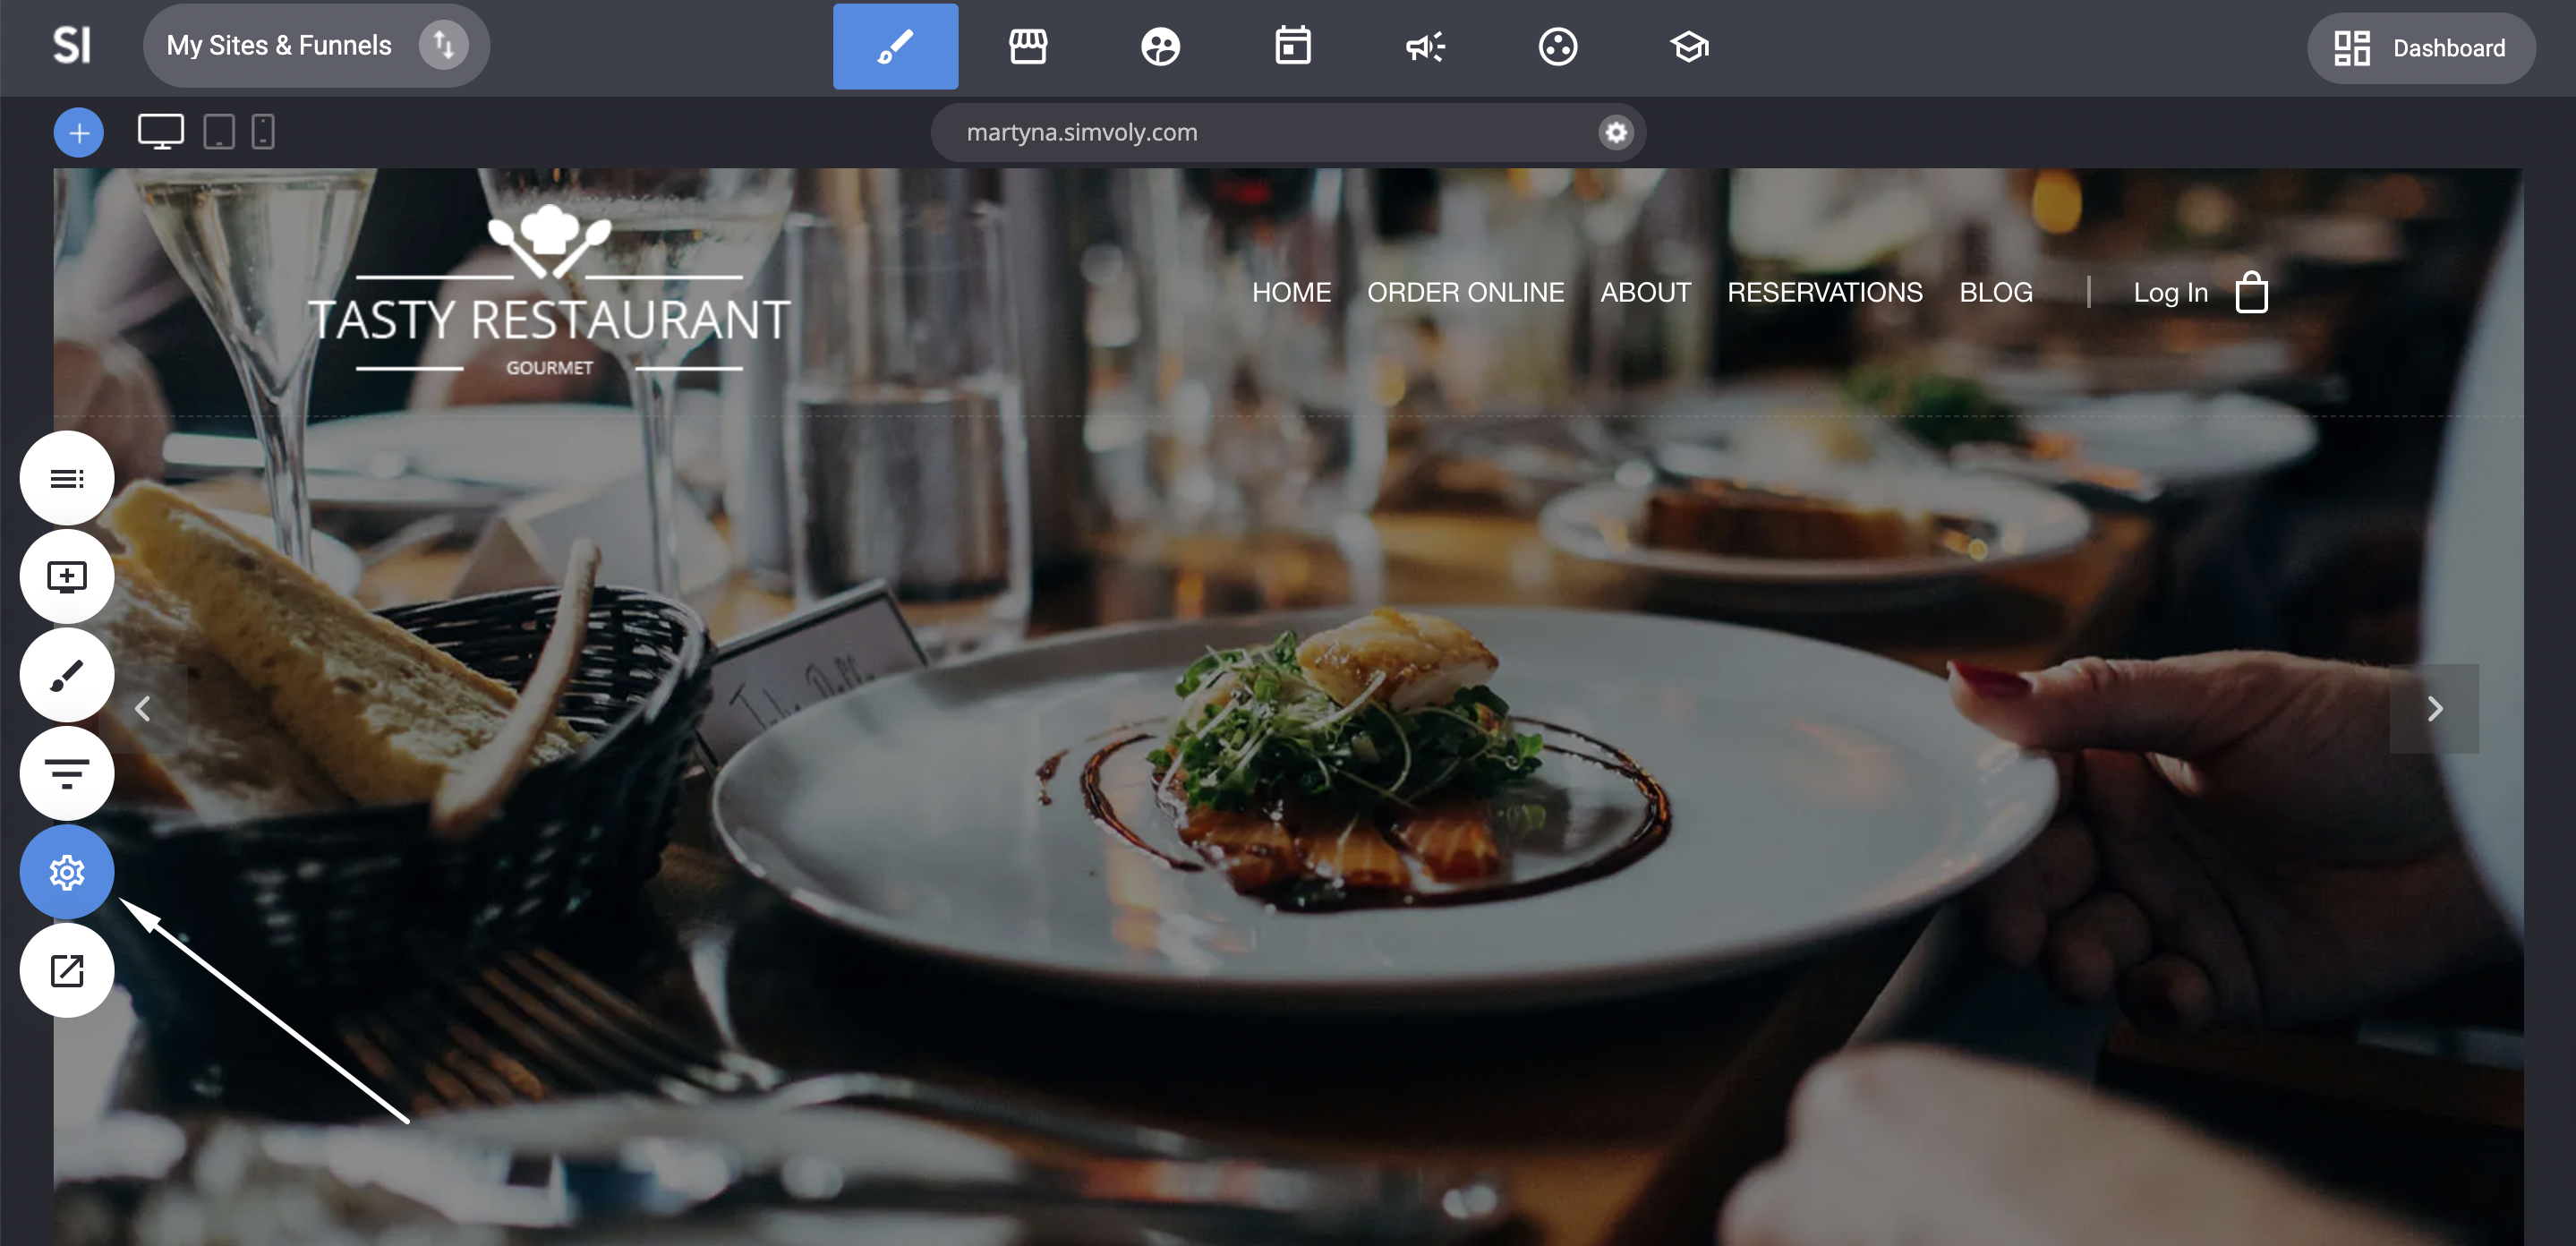This screenshot has width=2576, height=1246.
Task: Switch to tablet preview mode
Action: (x=219, y=132)
